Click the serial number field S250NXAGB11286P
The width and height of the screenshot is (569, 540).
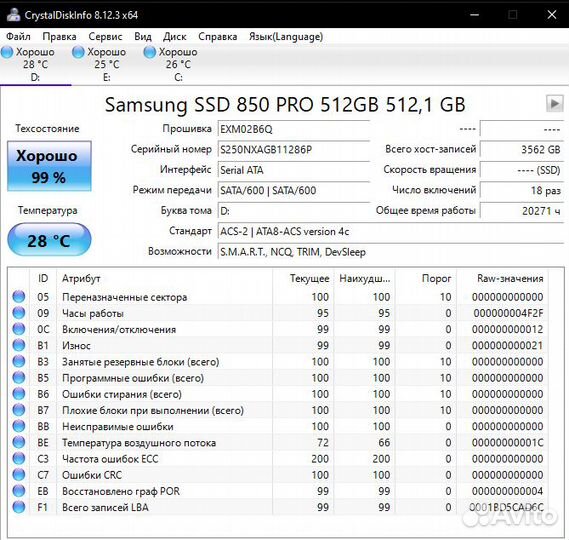coord(293,149)
